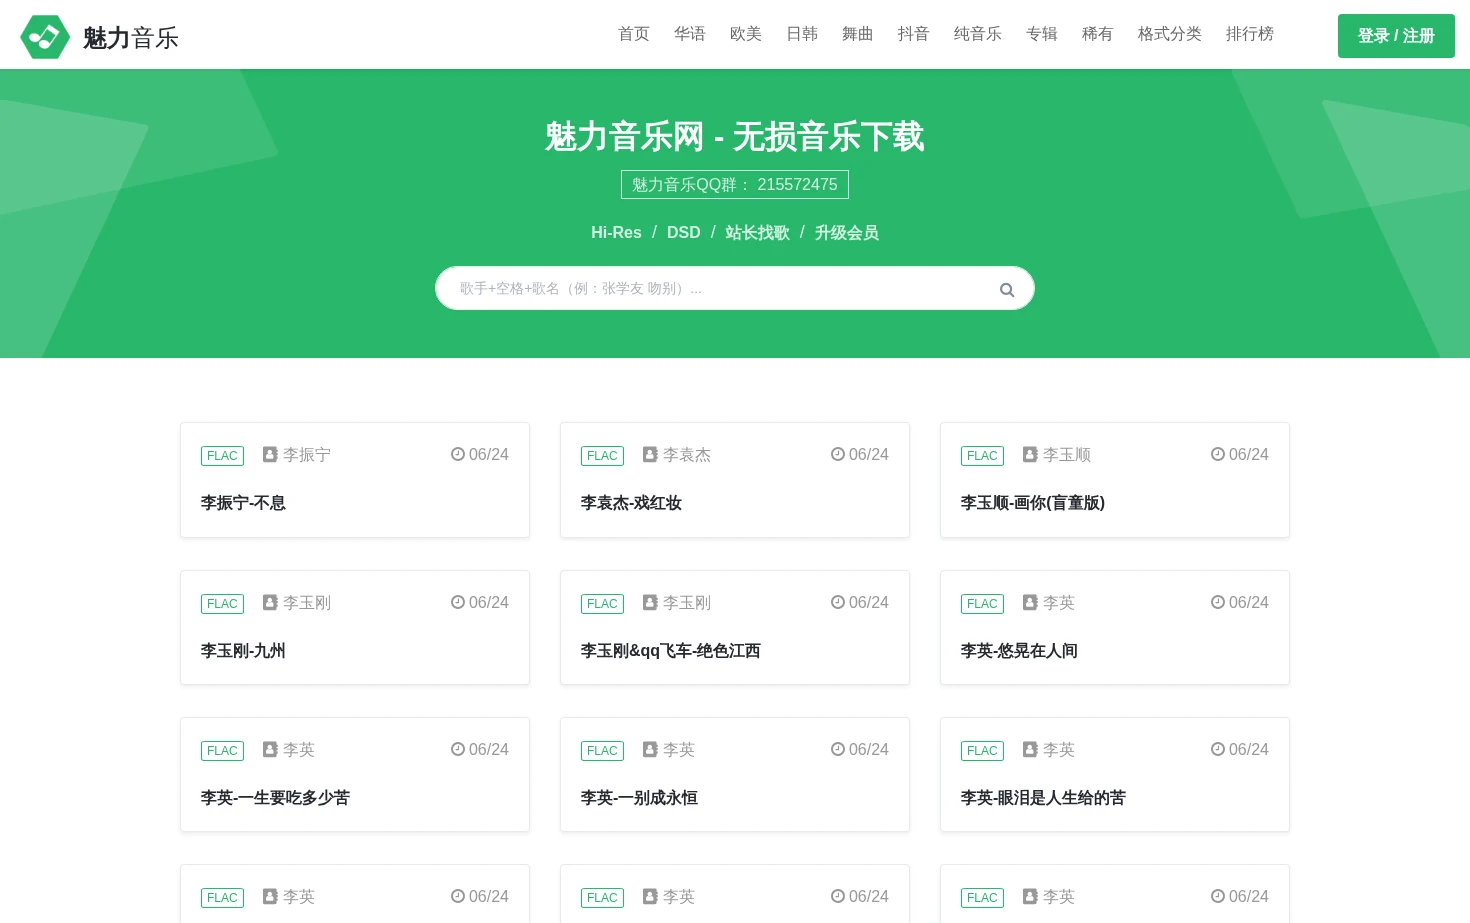Open the 日韩 category
Screen dimensions: 1470x923
pyautogui.click(x=802, y=34)
